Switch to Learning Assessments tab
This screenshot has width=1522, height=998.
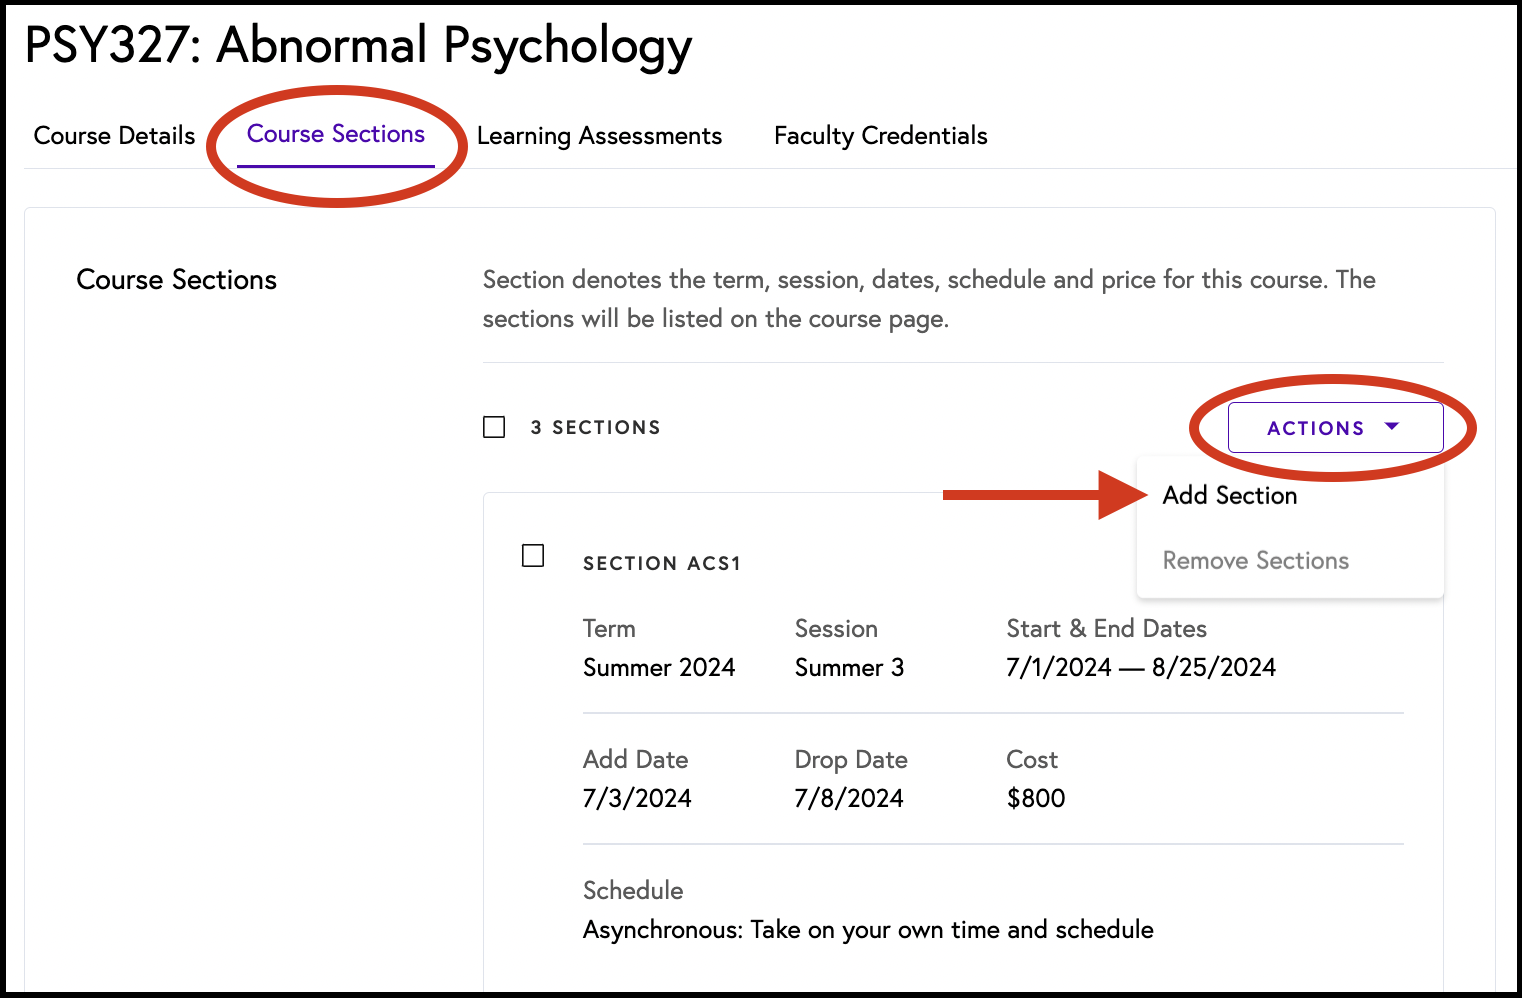[599, 136]
